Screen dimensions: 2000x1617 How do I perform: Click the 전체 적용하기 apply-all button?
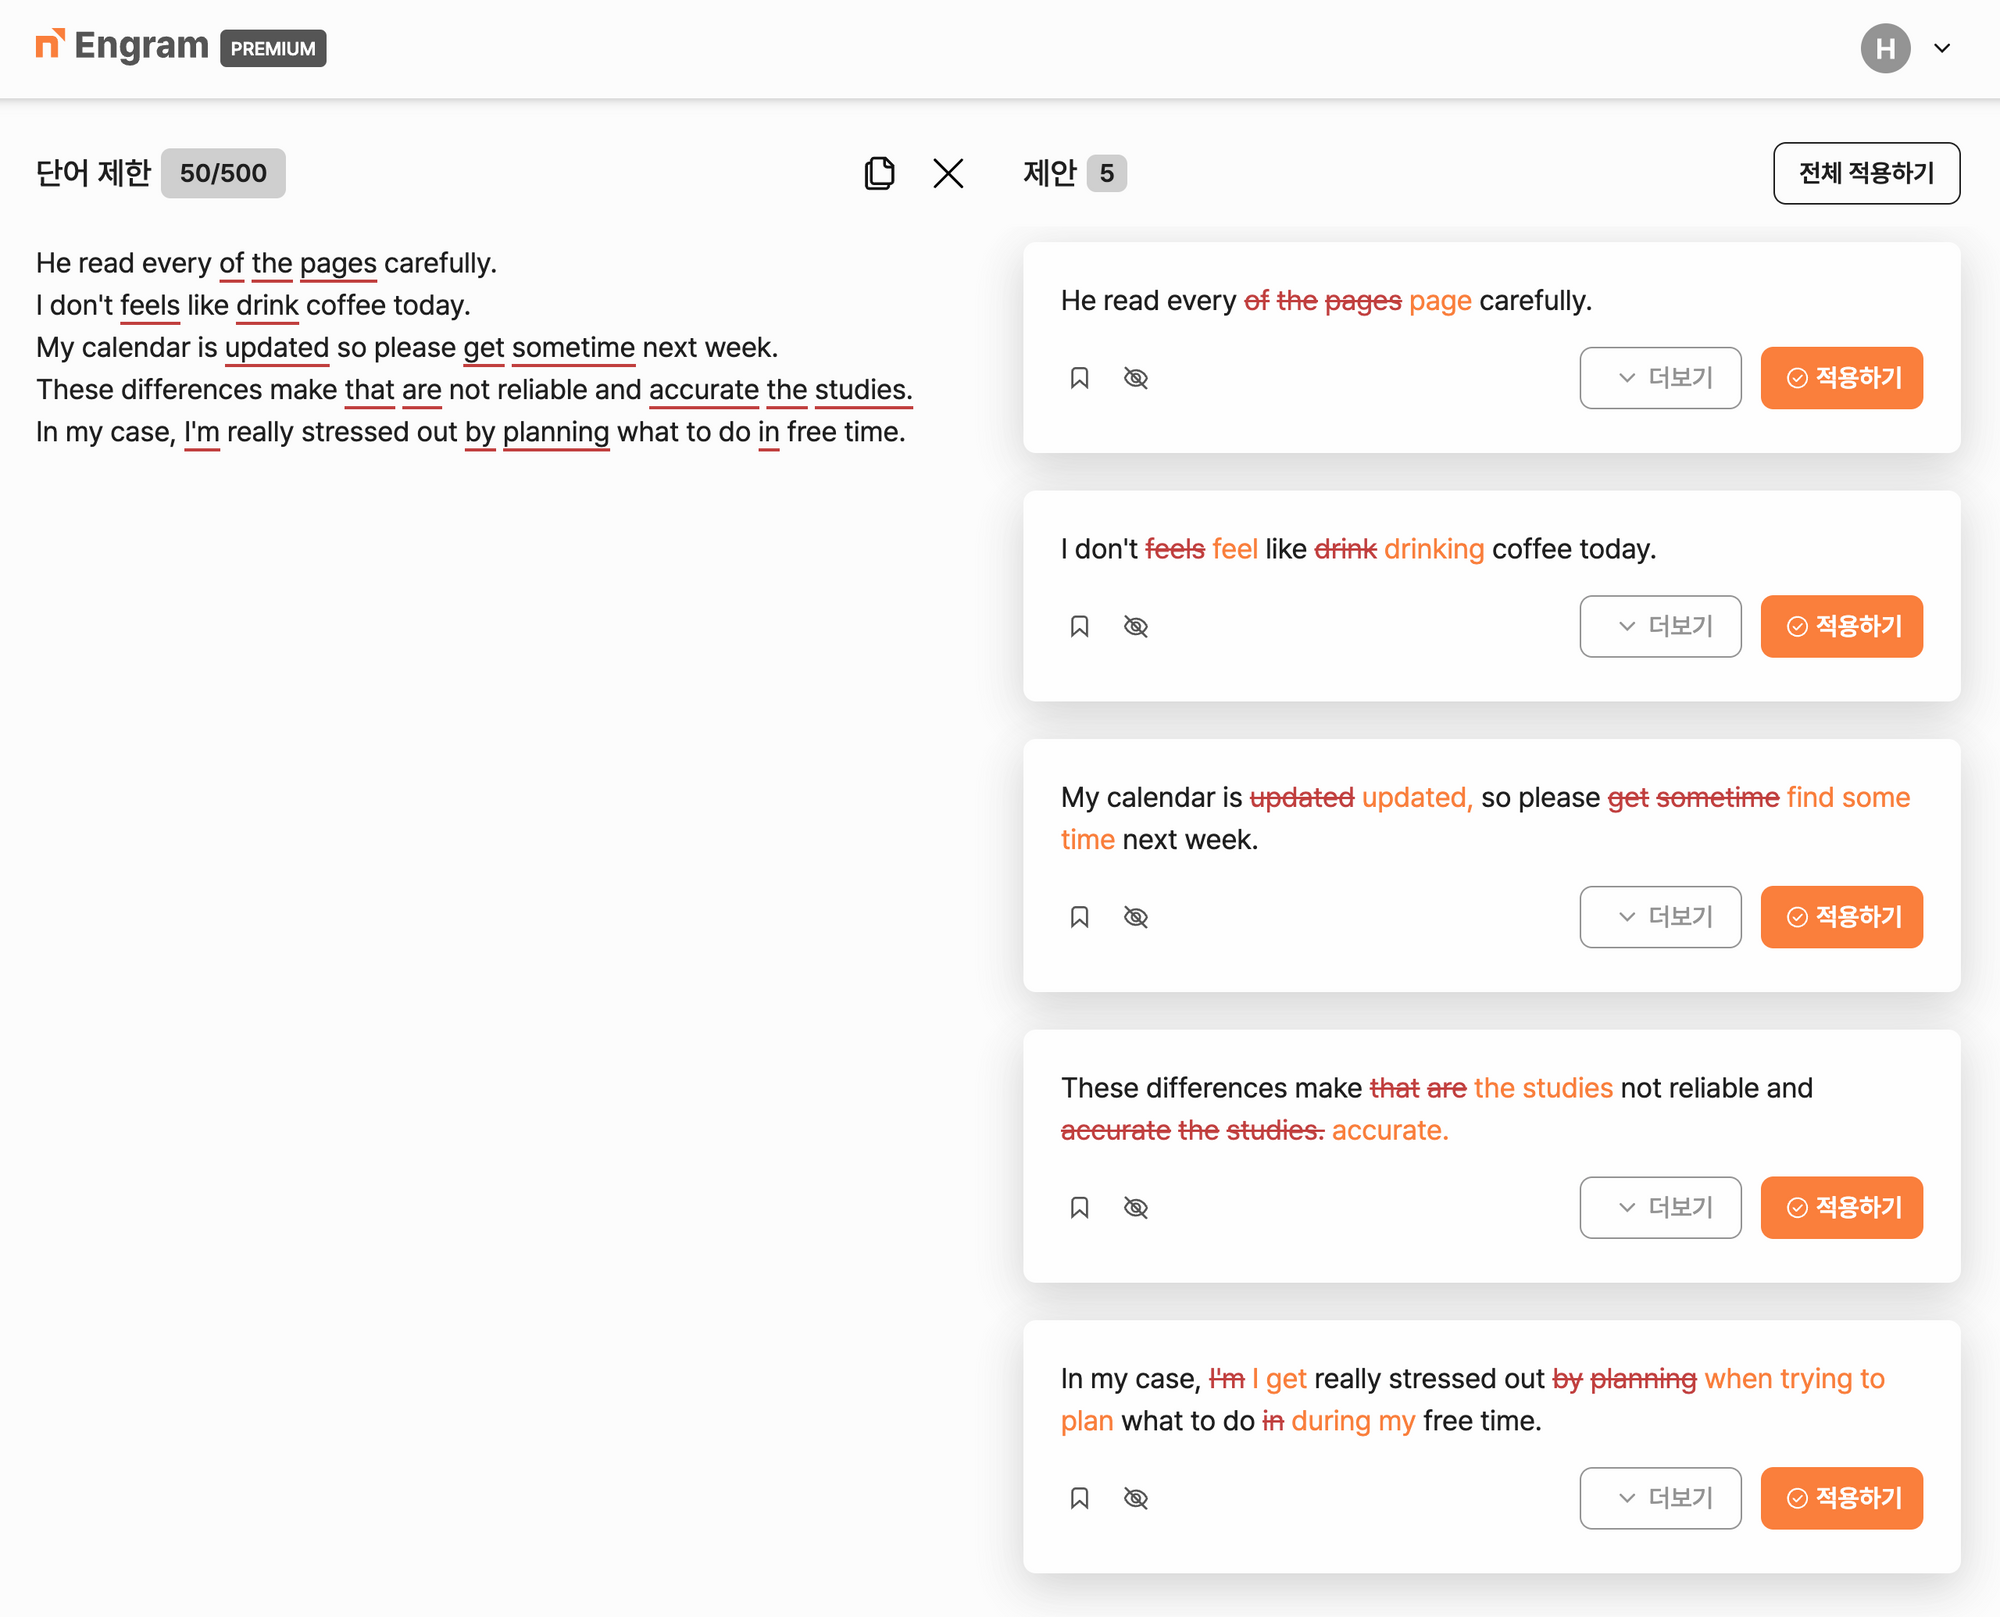tap(1866, 173)
